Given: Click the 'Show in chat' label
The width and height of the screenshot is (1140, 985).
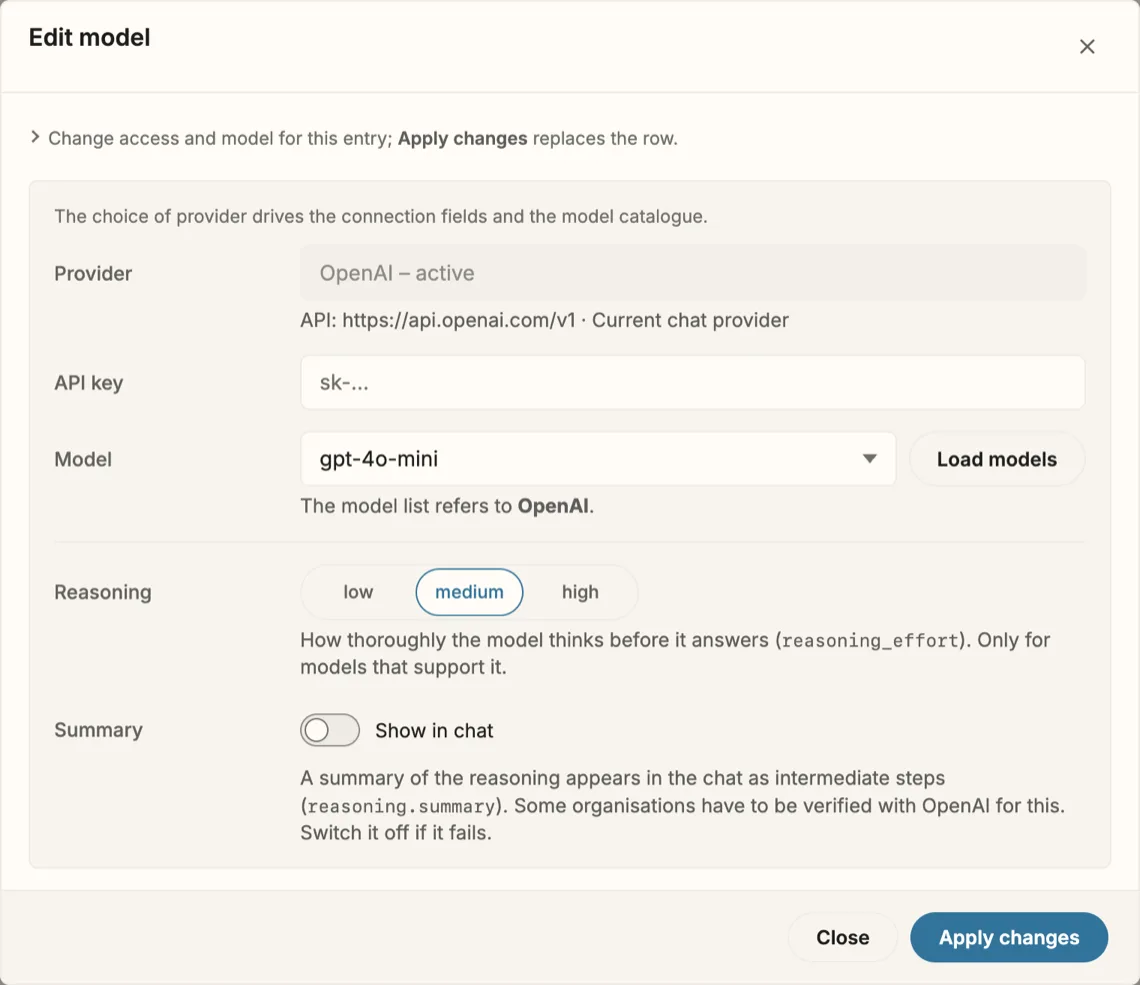Looking at the screenshot, I should pyautogui.click(x=434, y=731).
